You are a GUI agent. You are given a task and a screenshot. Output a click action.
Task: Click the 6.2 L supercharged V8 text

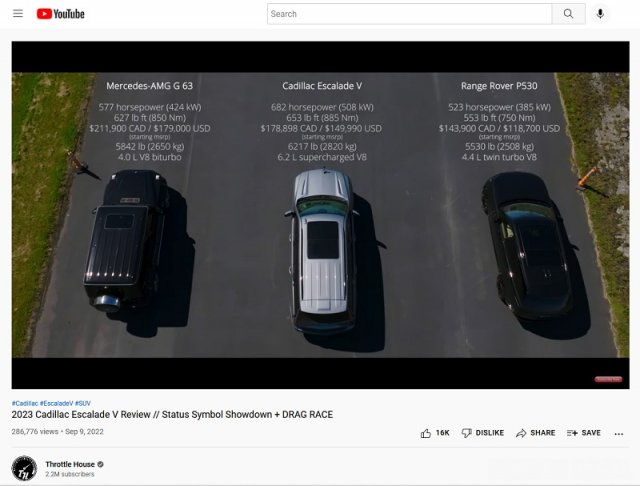tap(322, 157)
